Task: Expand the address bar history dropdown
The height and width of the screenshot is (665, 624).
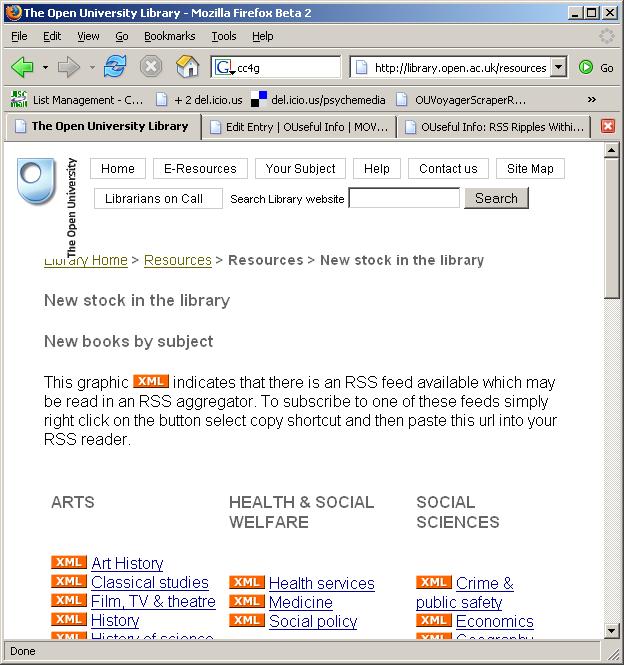Action: point(558,67)
